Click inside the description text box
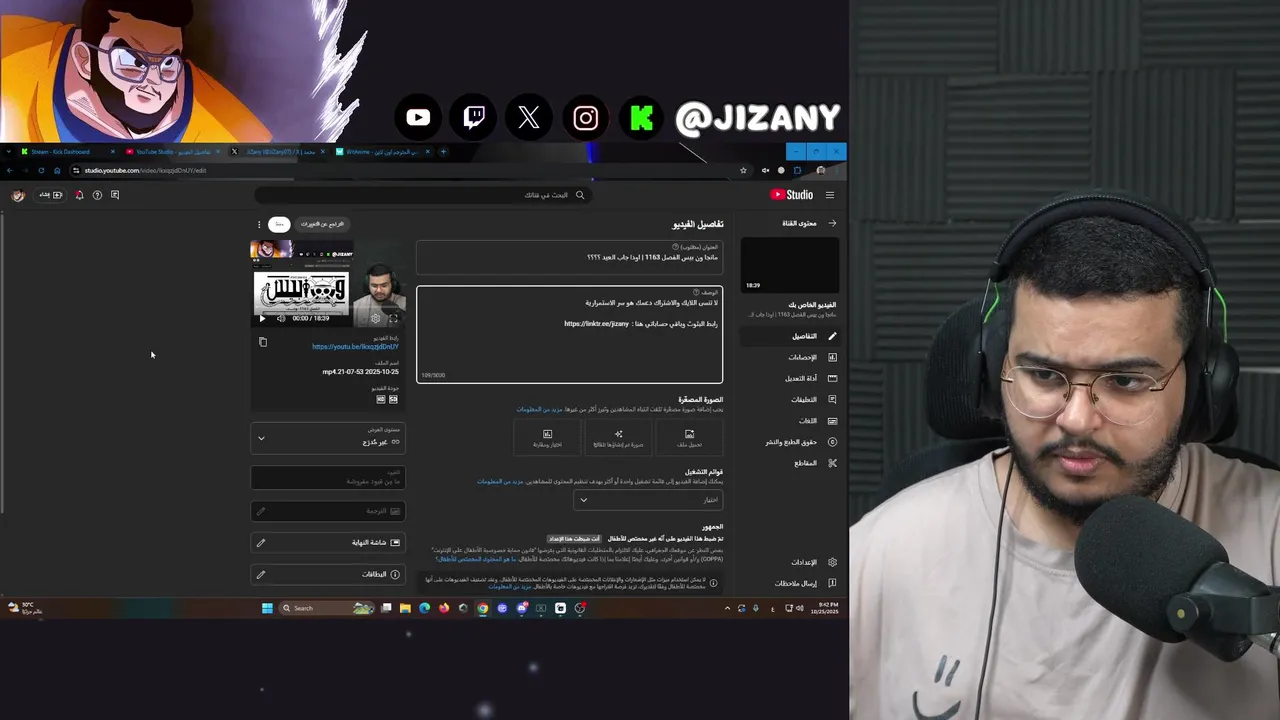The image size is (1280, 720). [569, 335]
